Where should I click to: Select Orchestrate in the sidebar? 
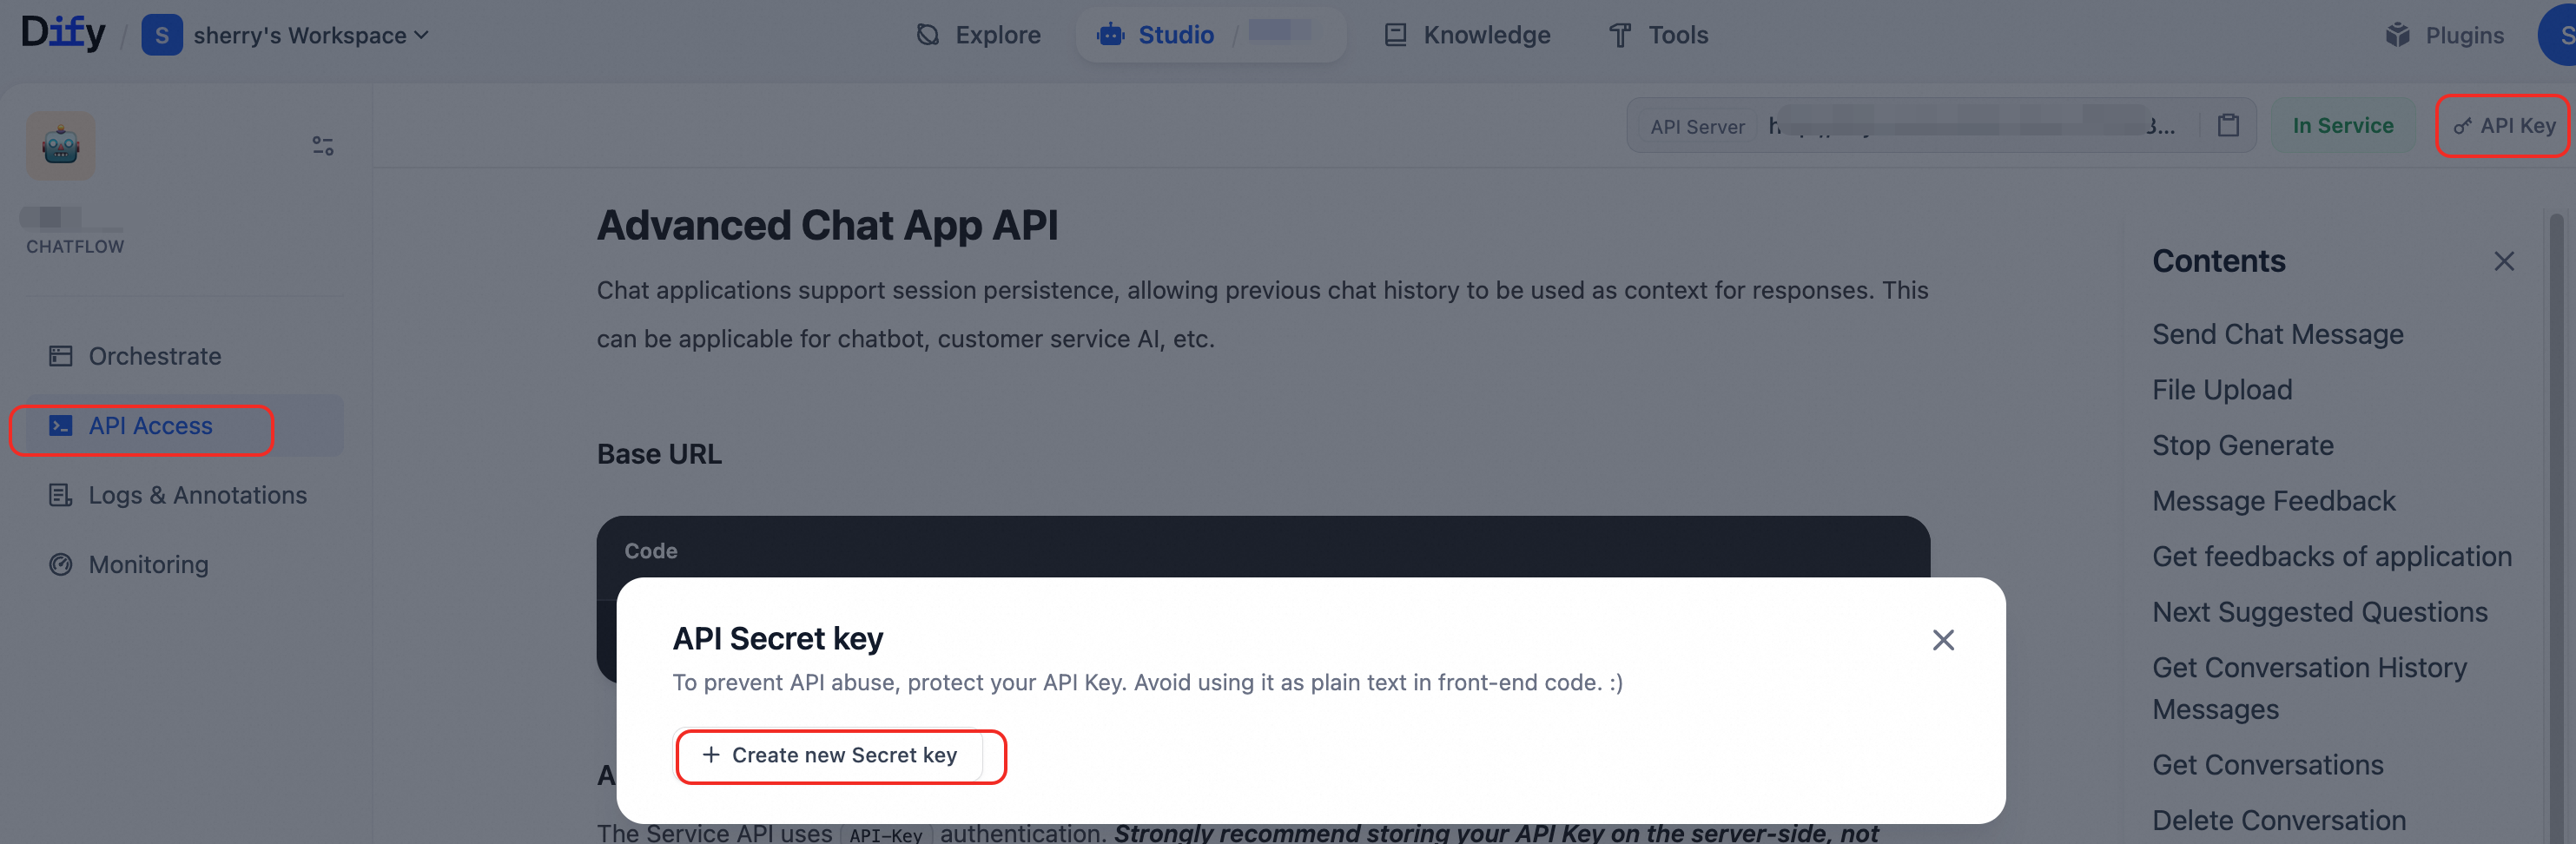(x=154, y=356)
